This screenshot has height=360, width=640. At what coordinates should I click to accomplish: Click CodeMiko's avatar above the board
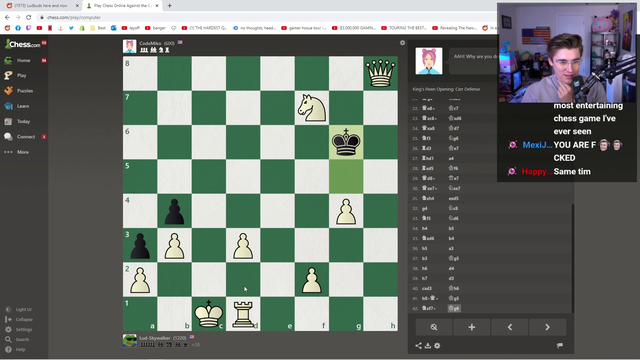[129, 46]
